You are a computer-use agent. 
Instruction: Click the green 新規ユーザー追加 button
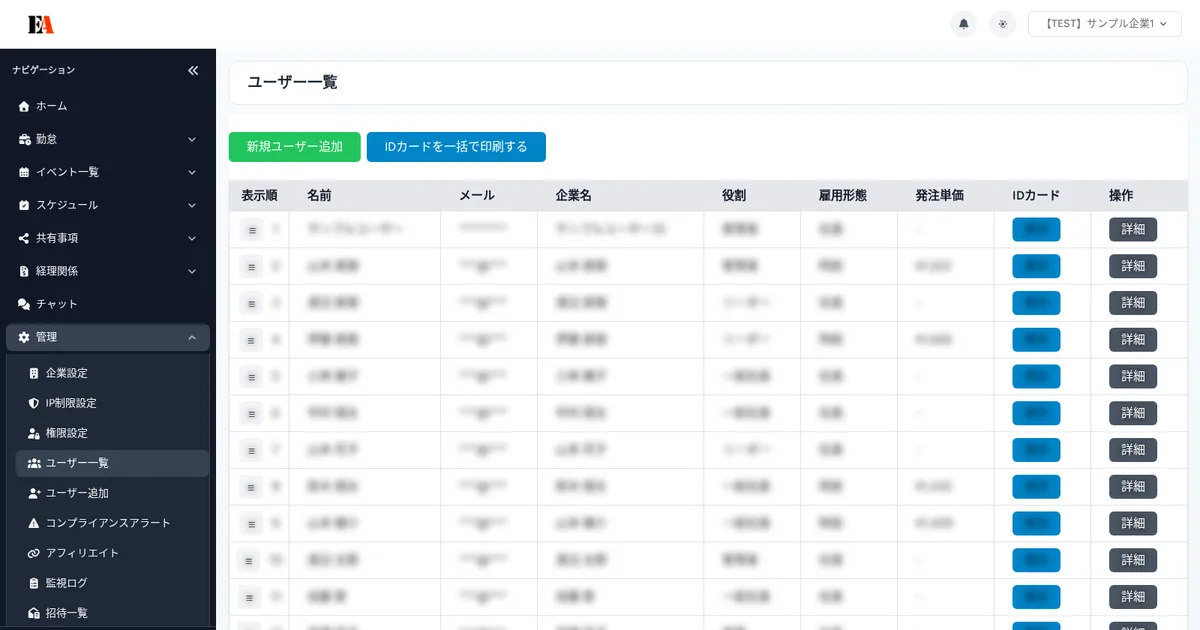294,146
